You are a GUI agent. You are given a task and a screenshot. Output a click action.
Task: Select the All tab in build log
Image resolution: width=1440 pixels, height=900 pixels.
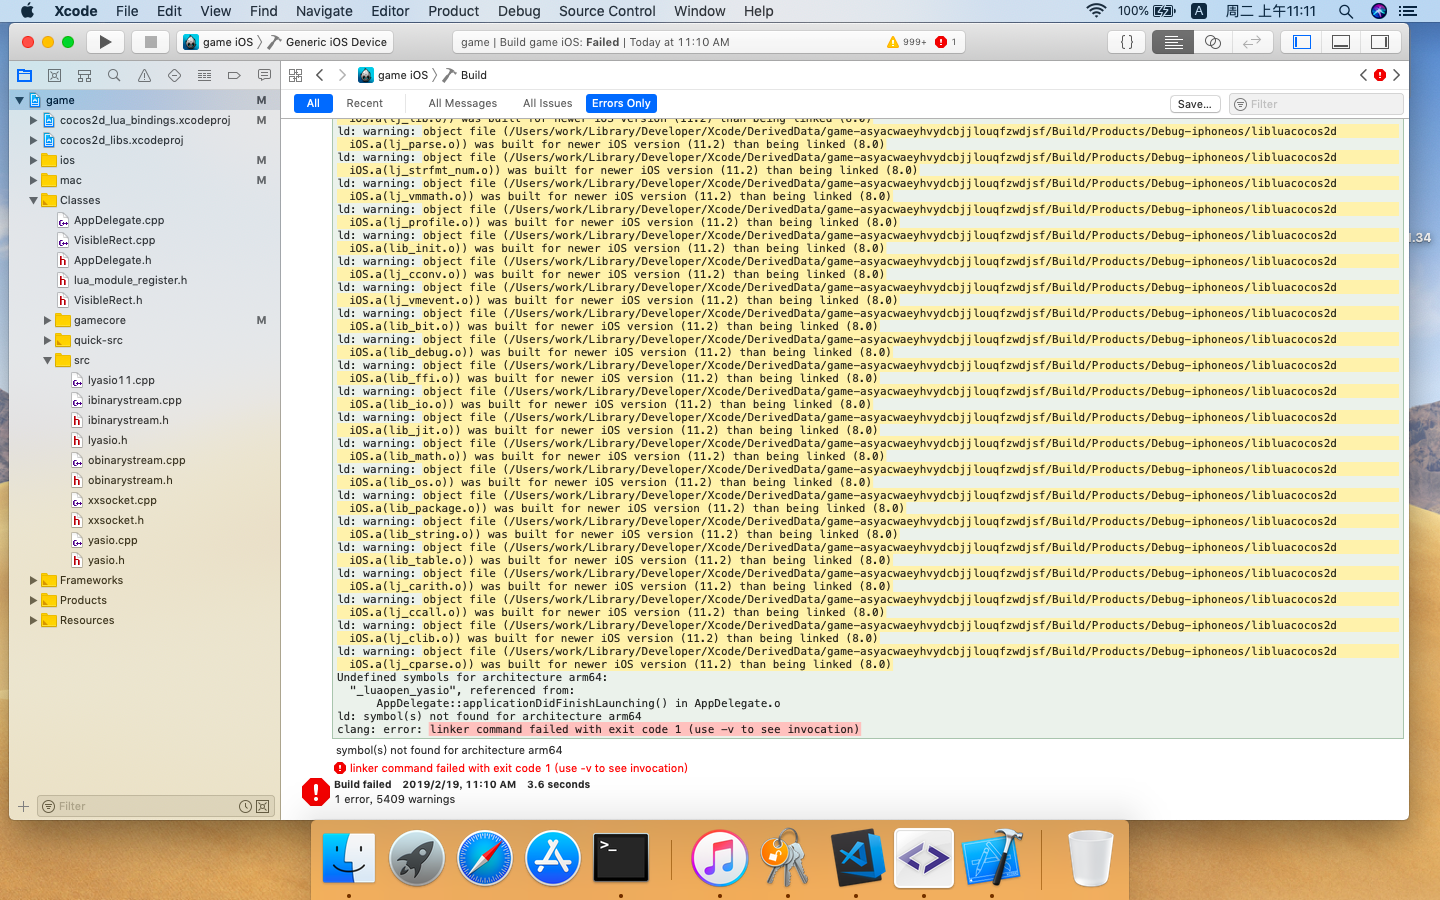[x=313, y=103]
